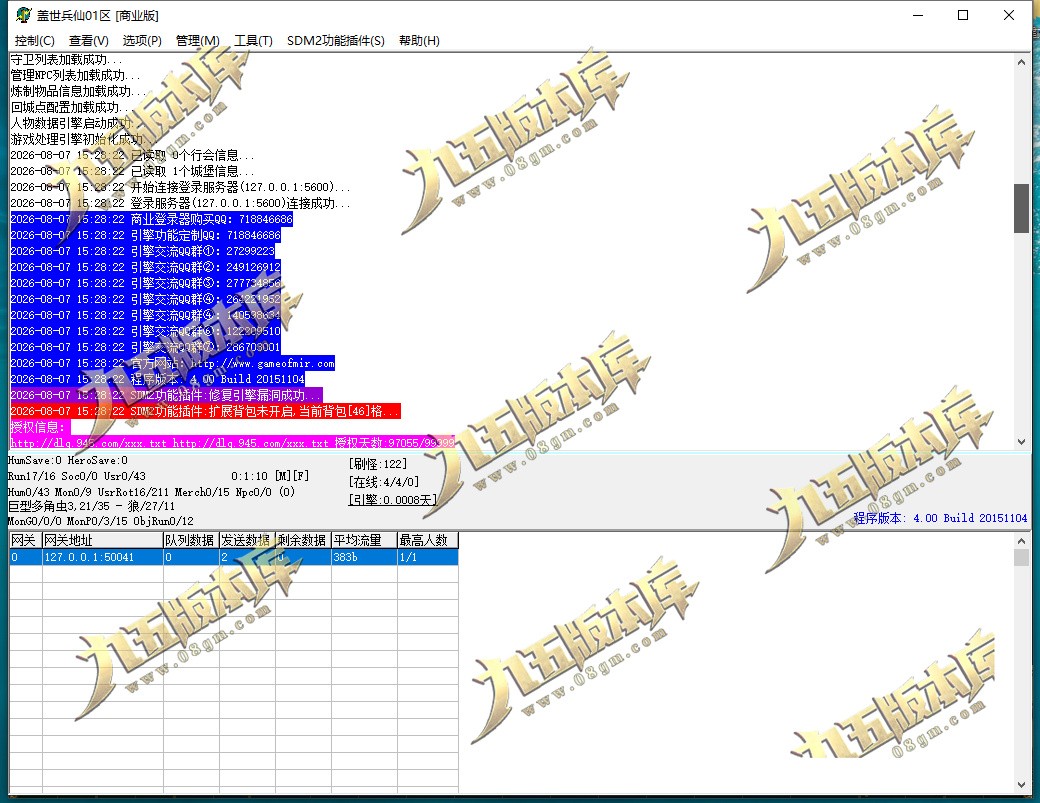Open the SDM2功能插件(S) menu

point(336,40)
